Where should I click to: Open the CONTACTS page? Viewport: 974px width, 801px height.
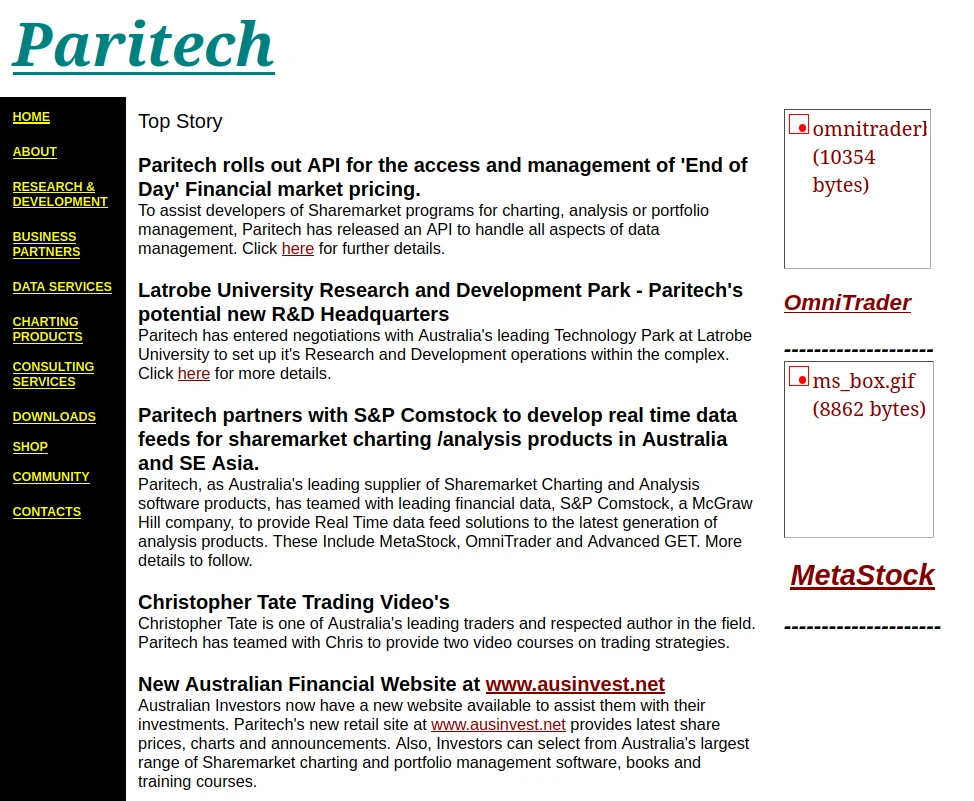(46, 512)
